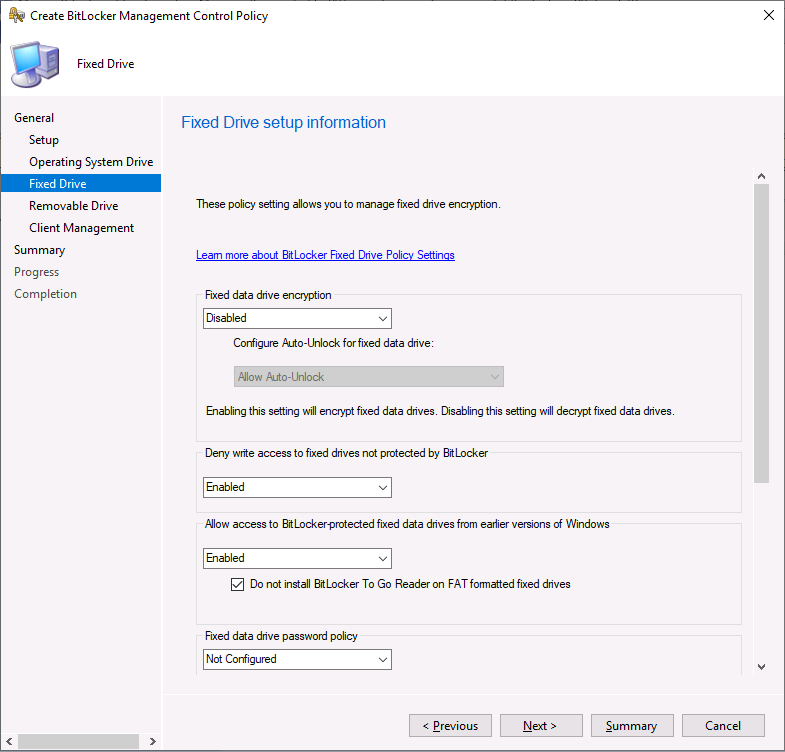Open Allow access from earlier Windows dropdown

tap(297, 558)
